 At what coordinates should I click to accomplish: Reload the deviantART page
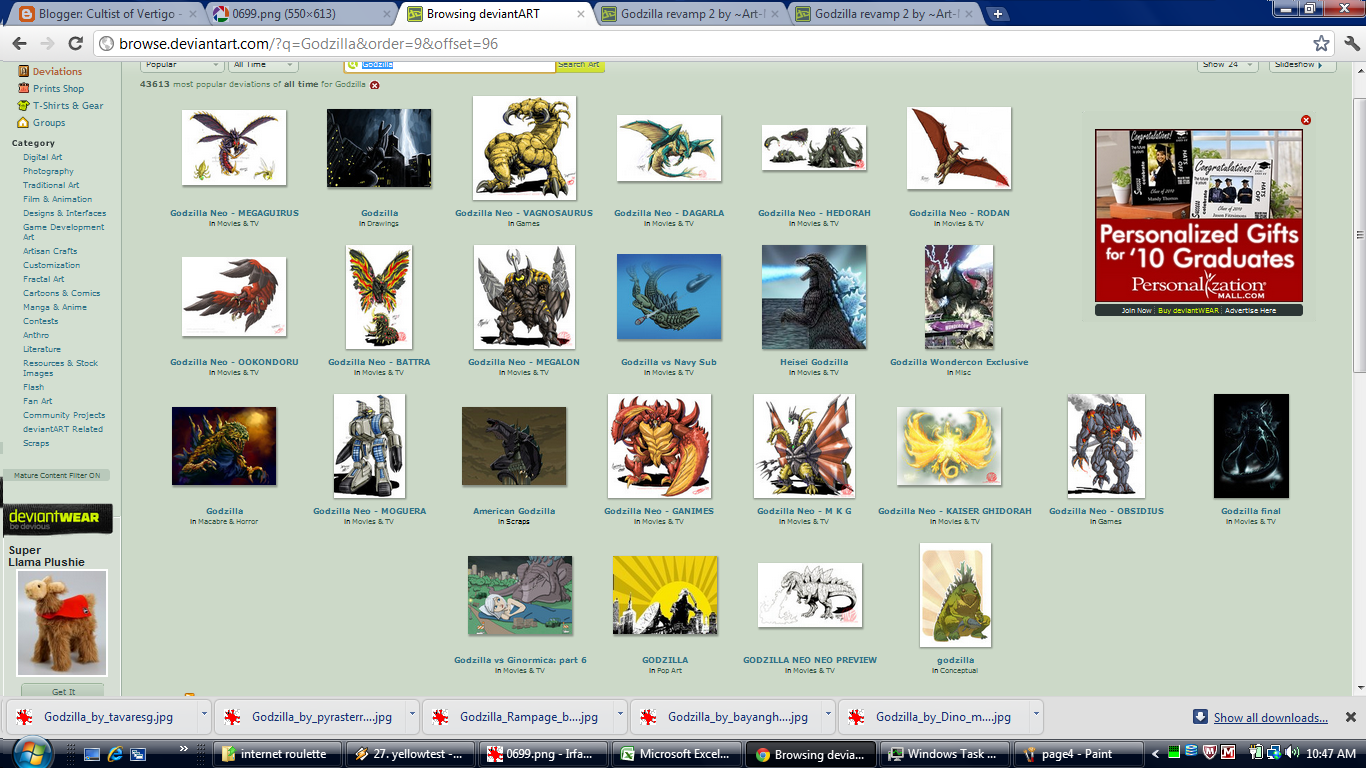pos(75,44)
